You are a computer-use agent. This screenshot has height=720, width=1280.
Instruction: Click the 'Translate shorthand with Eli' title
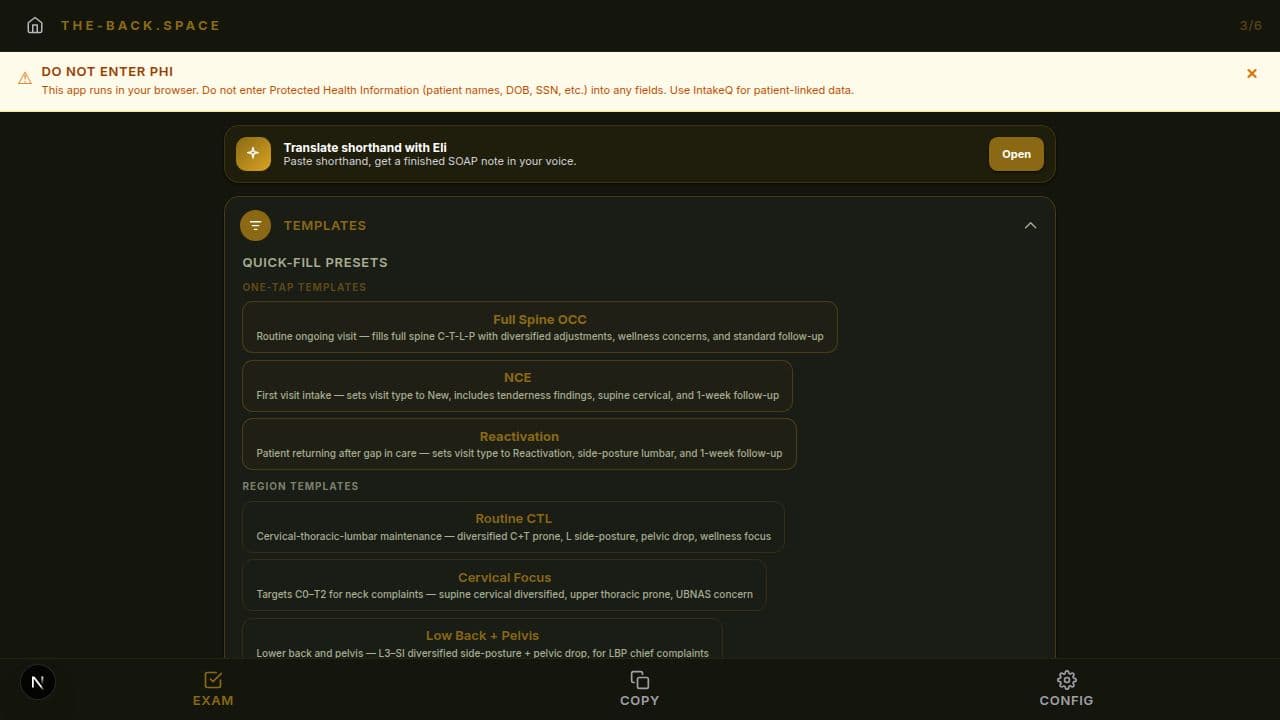click(365, 147)
